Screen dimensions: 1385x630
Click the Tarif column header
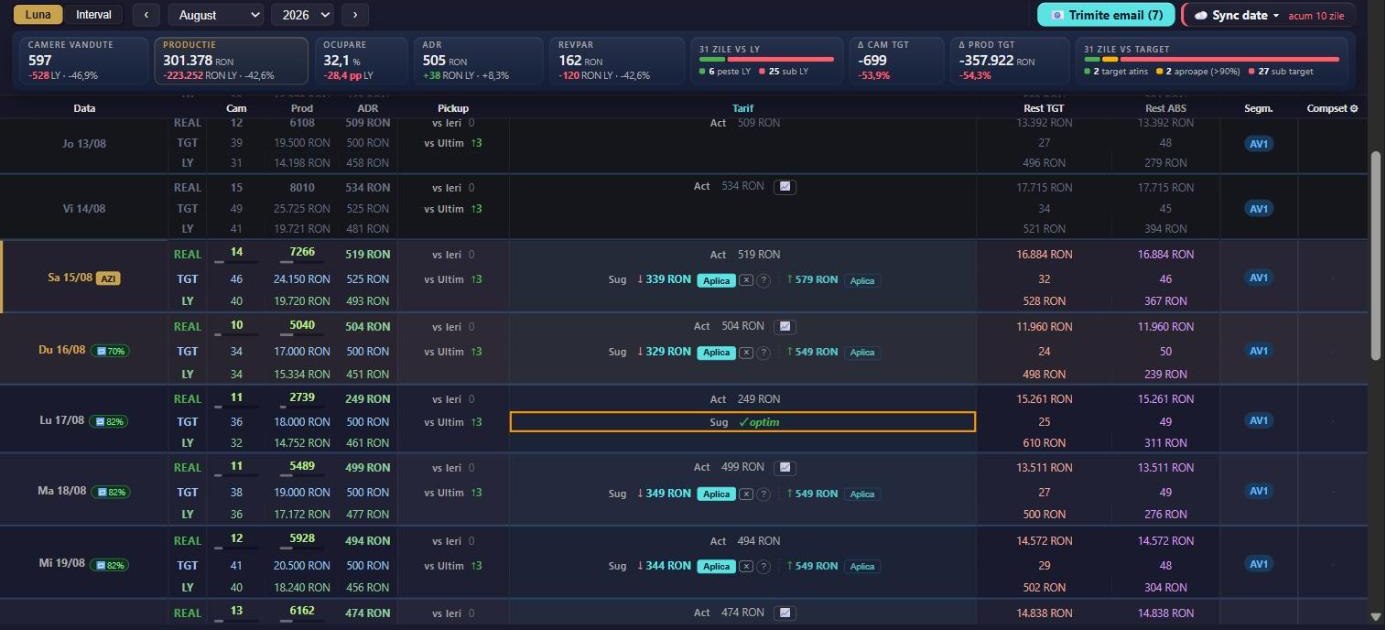(743, 108)
